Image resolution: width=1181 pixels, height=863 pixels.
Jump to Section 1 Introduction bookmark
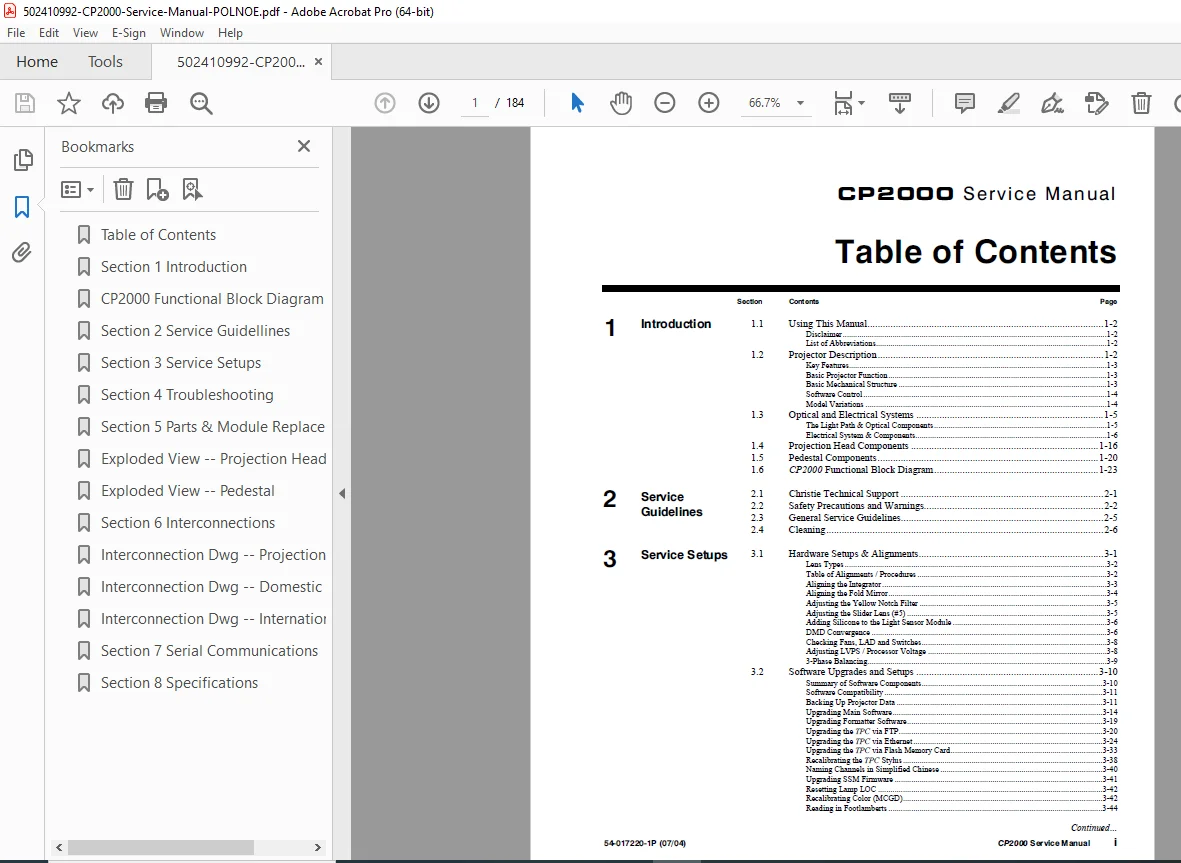(174, 267)
